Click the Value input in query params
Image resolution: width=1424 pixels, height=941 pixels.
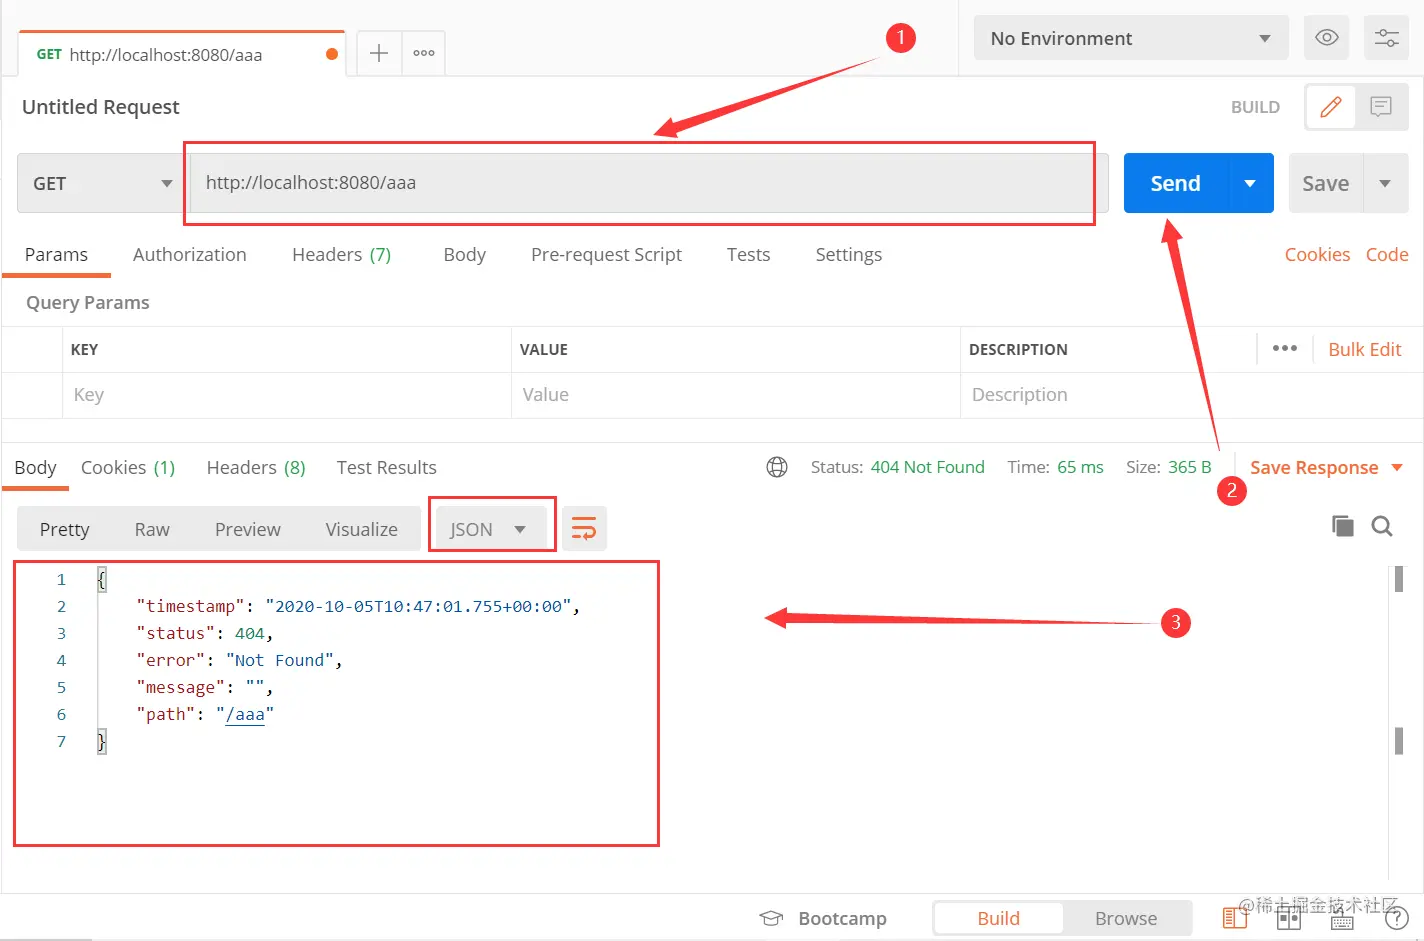click(735, 395)
